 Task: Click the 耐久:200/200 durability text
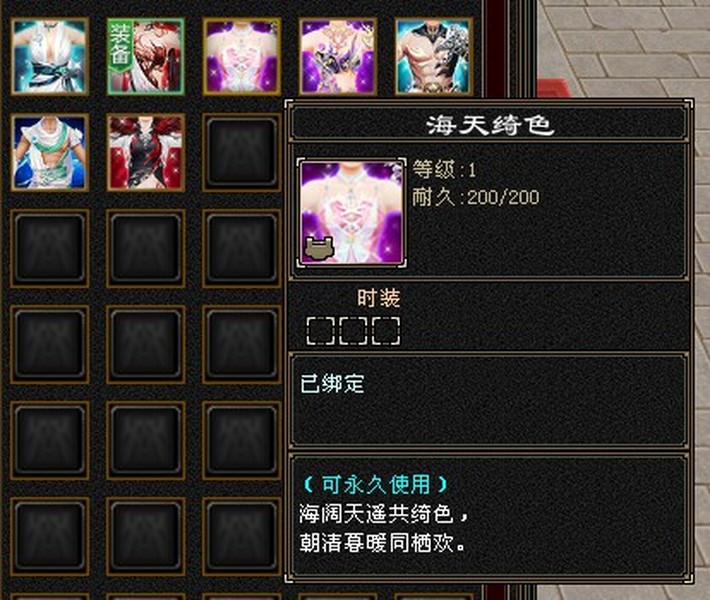coord(475,197)
